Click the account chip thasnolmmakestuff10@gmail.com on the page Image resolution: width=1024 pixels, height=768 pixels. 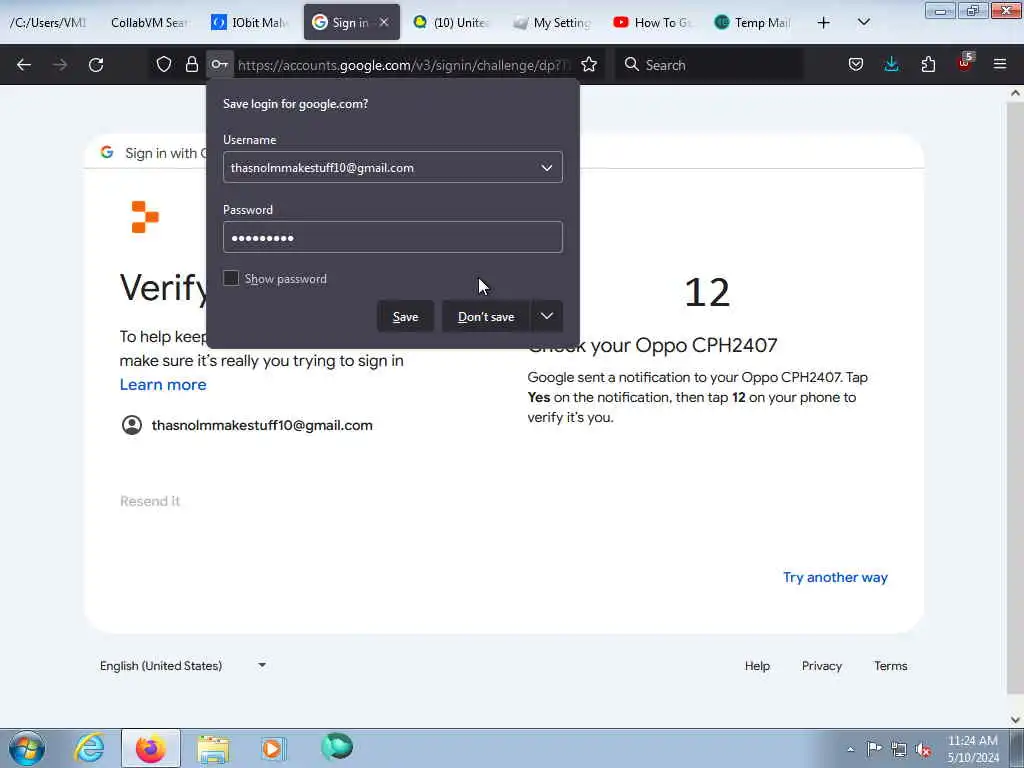247,425
